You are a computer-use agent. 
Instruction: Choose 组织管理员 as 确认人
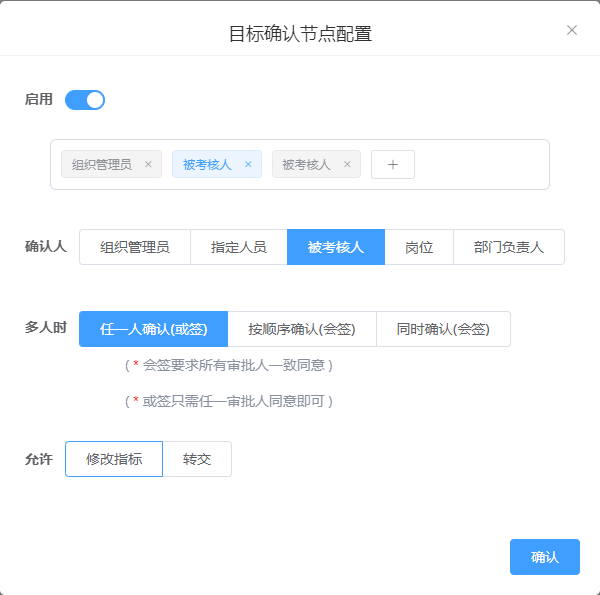pyautogui.click(x=135, y=247)
